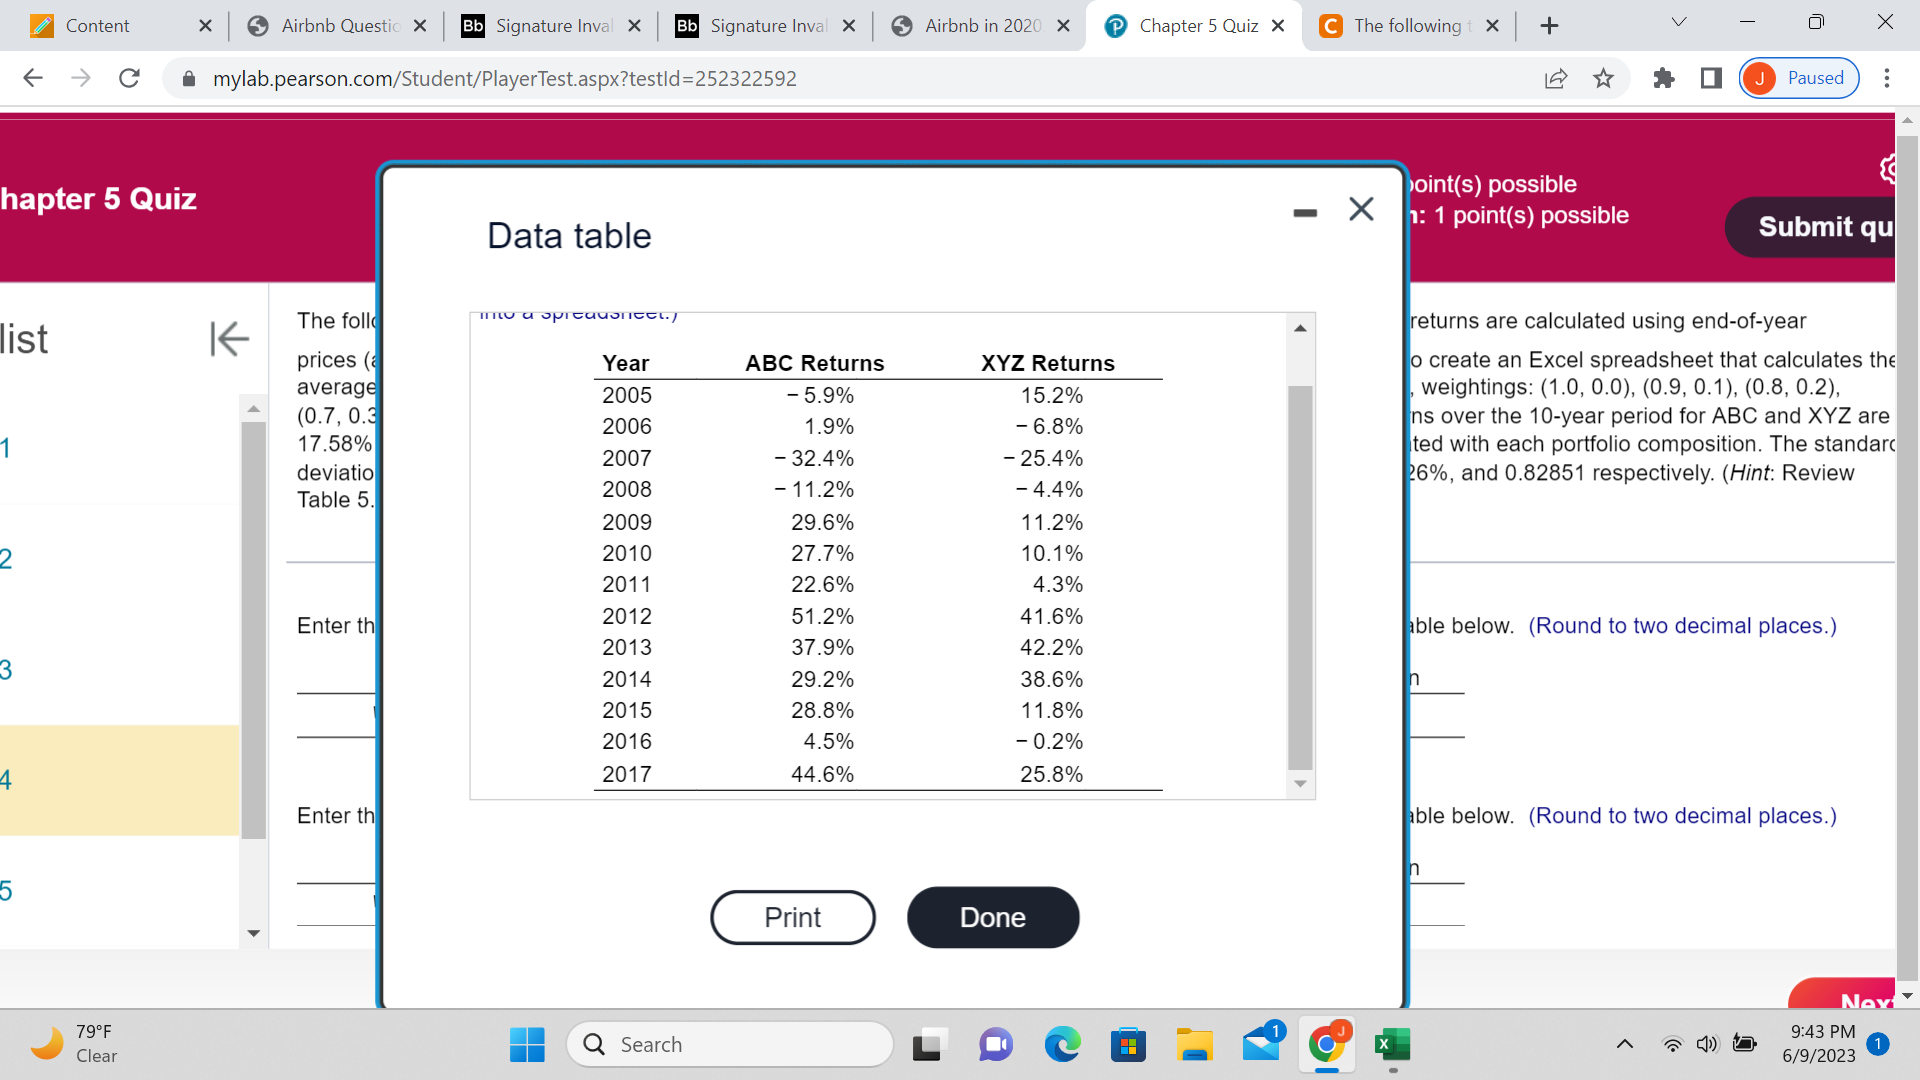The height and width of the screenshot is (1080, 1920).
Task: Open Microsoft Edge from the taskbar
Action: click(x=1062, y=1045)
